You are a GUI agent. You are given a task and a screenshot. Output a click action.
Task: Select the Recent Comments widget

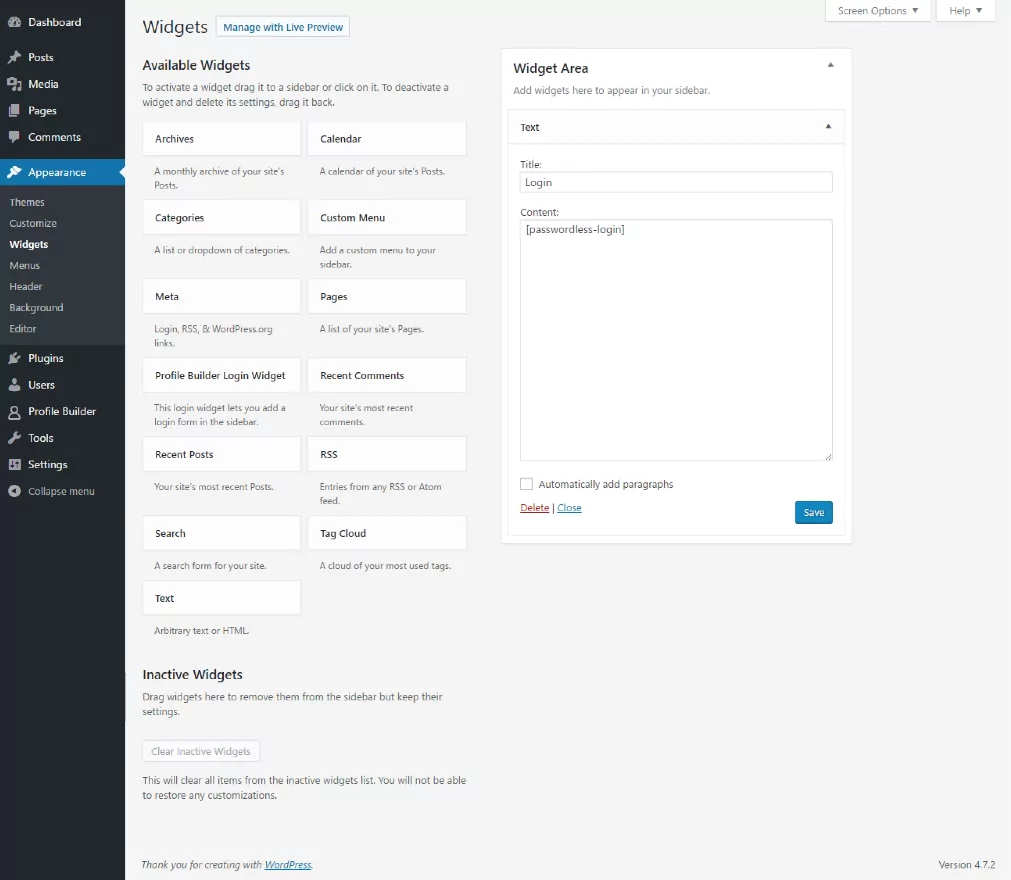[387, 375]
